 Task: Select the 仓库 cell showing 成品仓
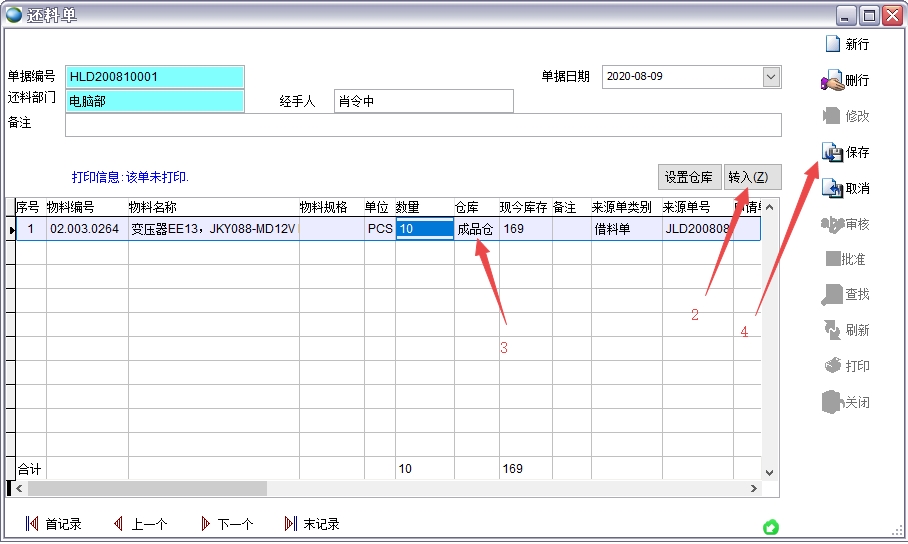[x=475, y=229]
